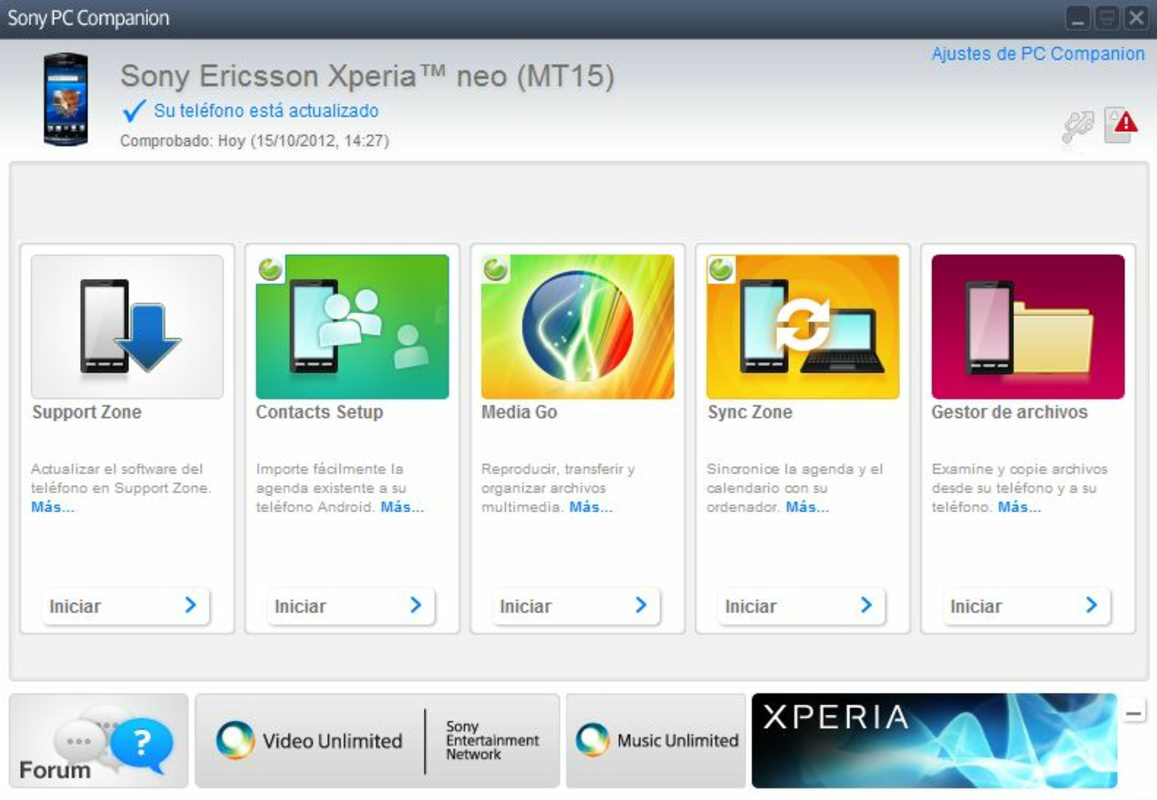Start Sync Zone with Iniciar button
Image resolution: width=1157 pixels, height=800 pixels.
[x=801, y=606]
